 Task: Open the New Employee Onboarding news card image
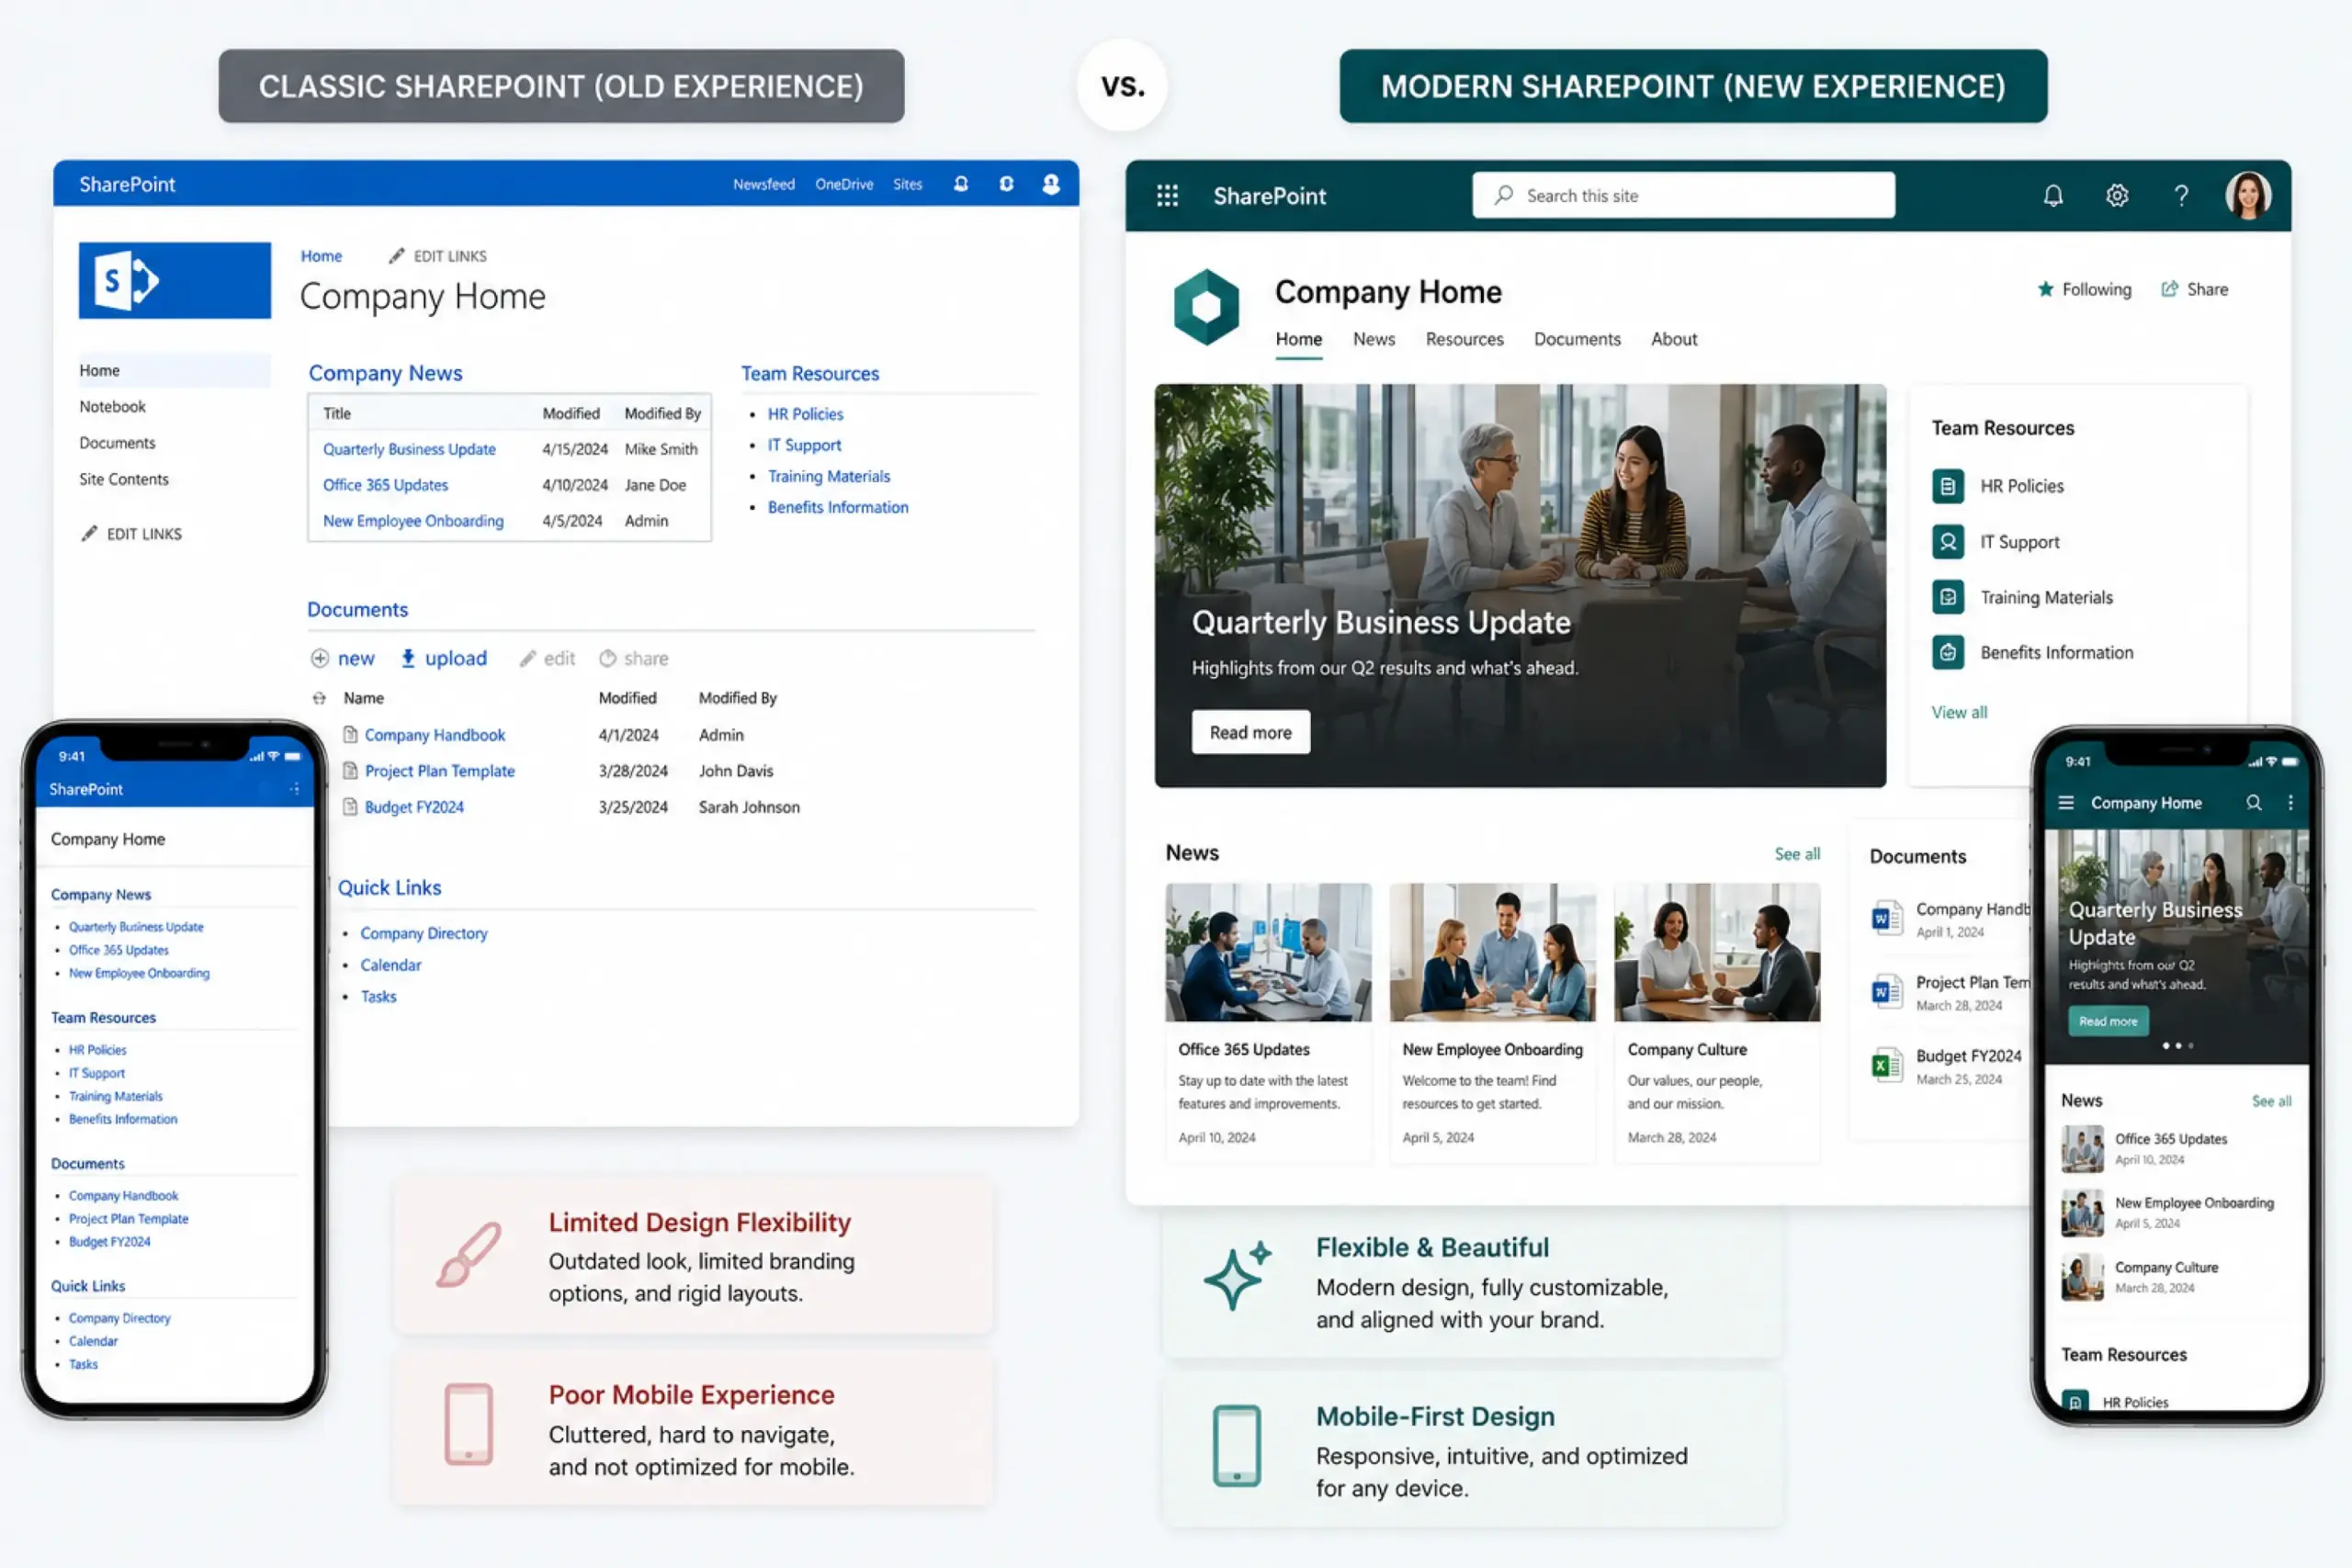coord(1492,952)
